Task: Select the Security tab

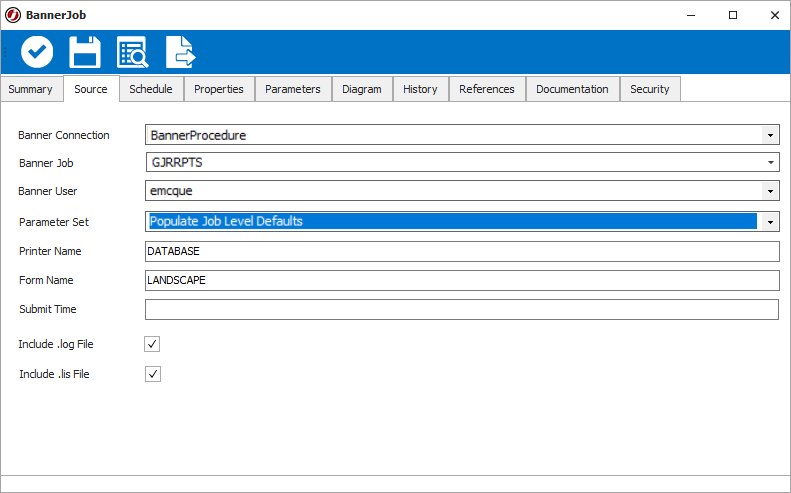Action: 650,89
